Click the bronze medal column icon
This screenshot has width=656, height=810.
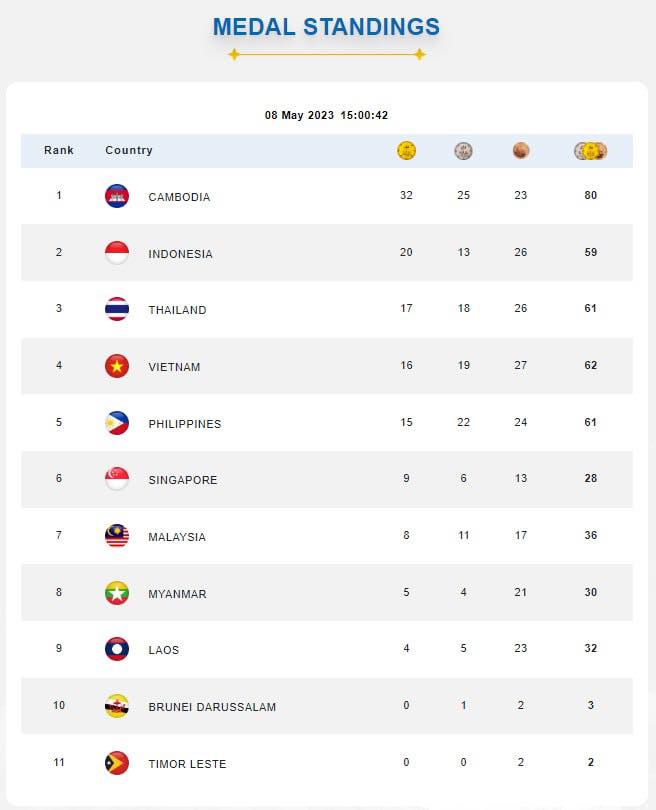click(521, 151)
